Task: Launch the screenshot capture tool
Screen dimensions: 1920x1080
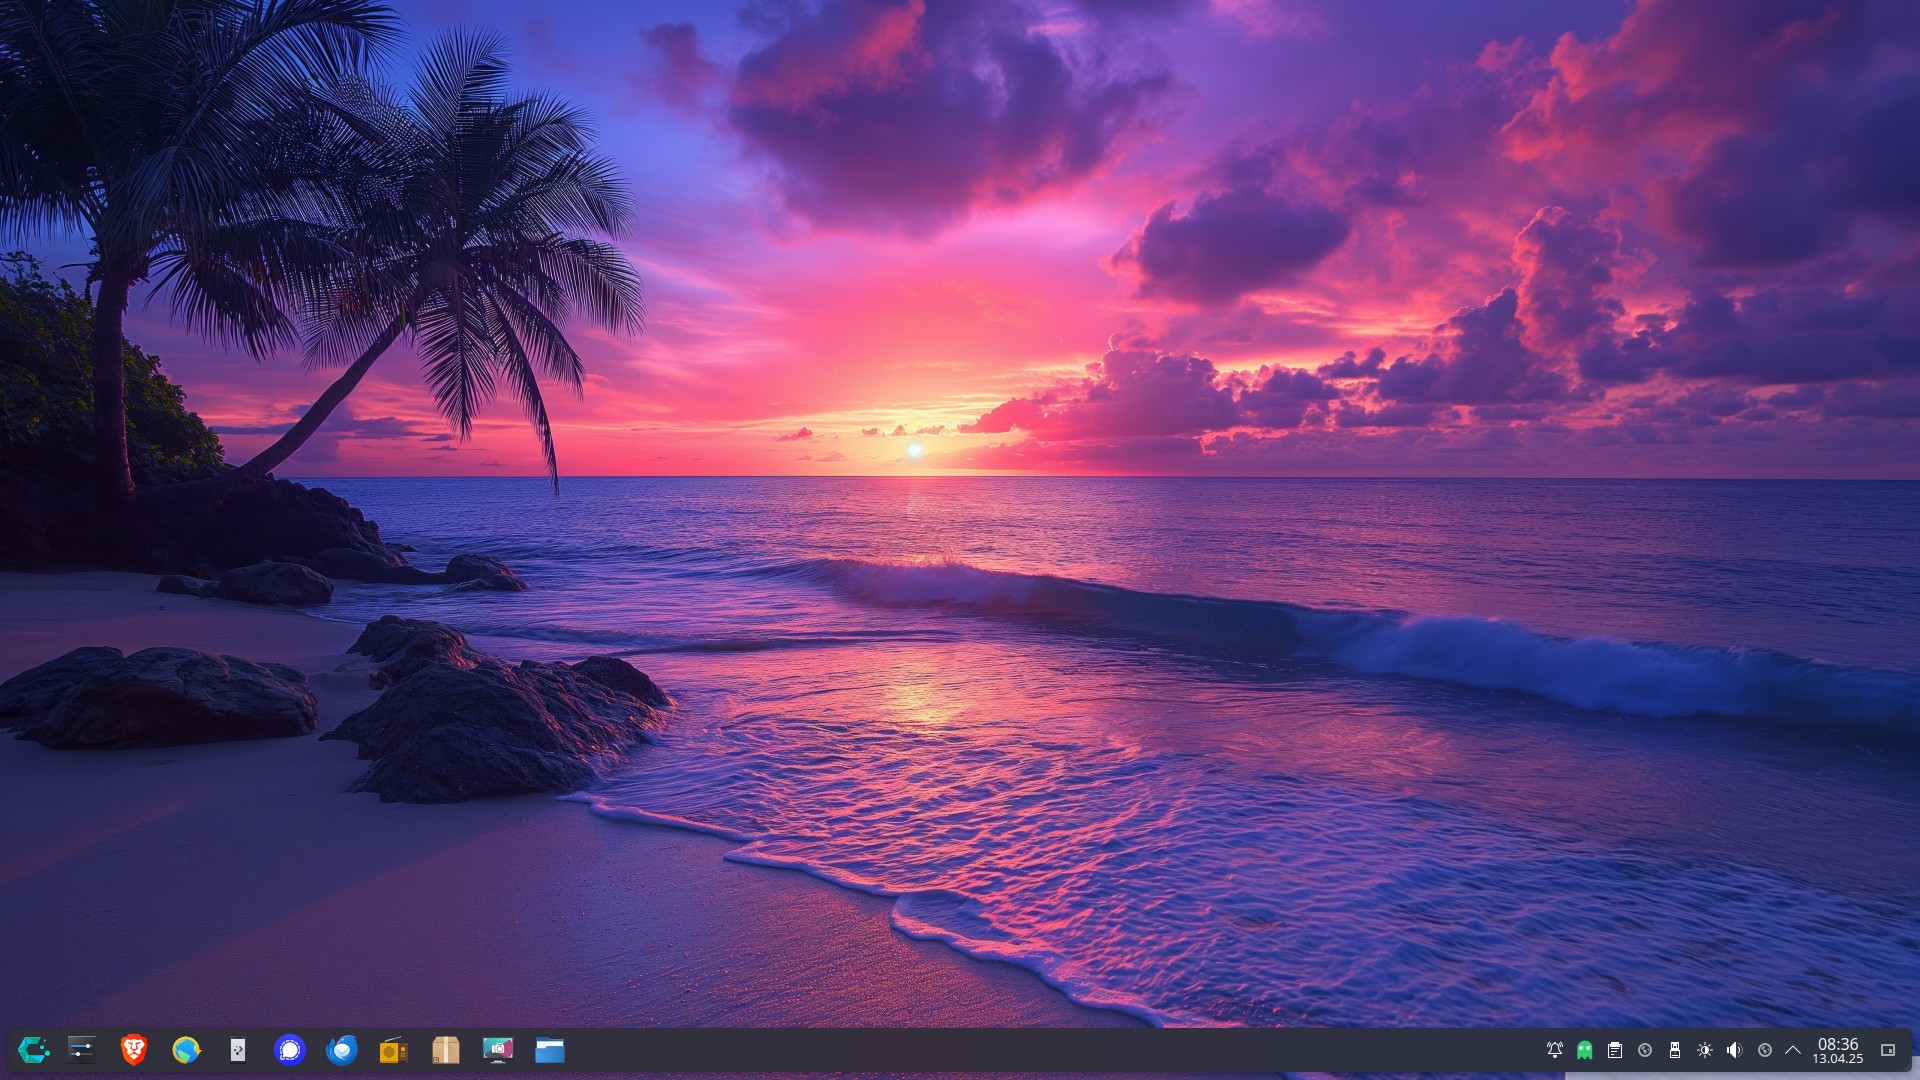Action: click(498, 1050)
